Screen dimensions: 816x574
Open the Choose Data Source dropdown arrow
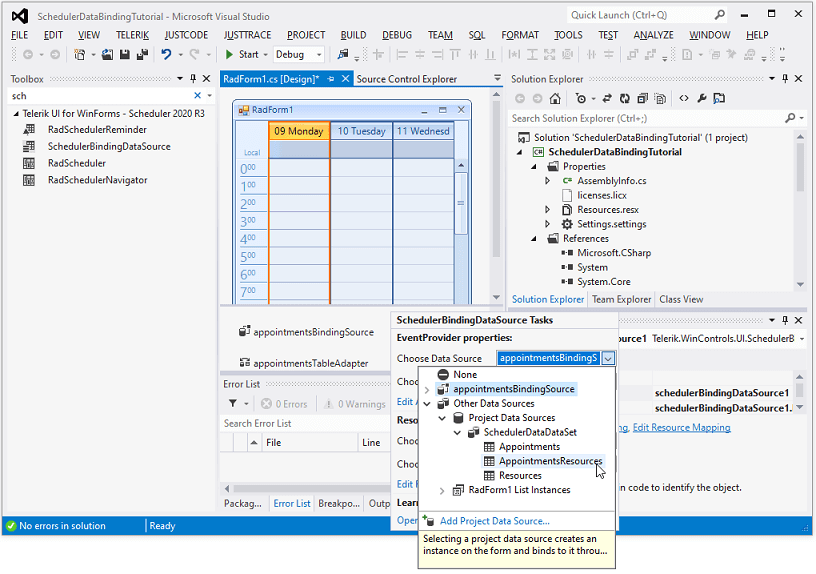[x=608, y=358]
